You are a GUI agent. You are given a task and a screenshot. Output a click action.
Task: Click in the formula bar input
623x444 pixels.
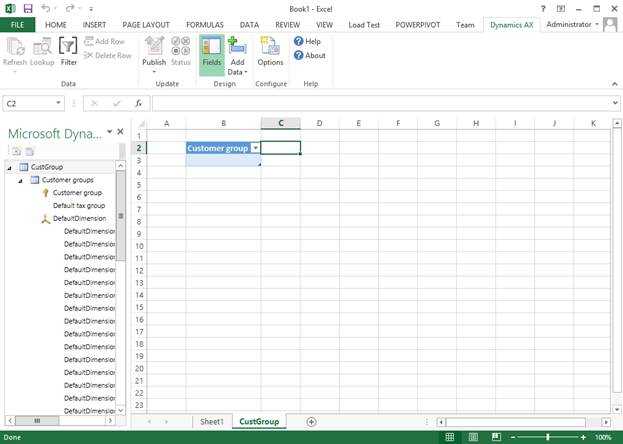(x=381, y=103)
